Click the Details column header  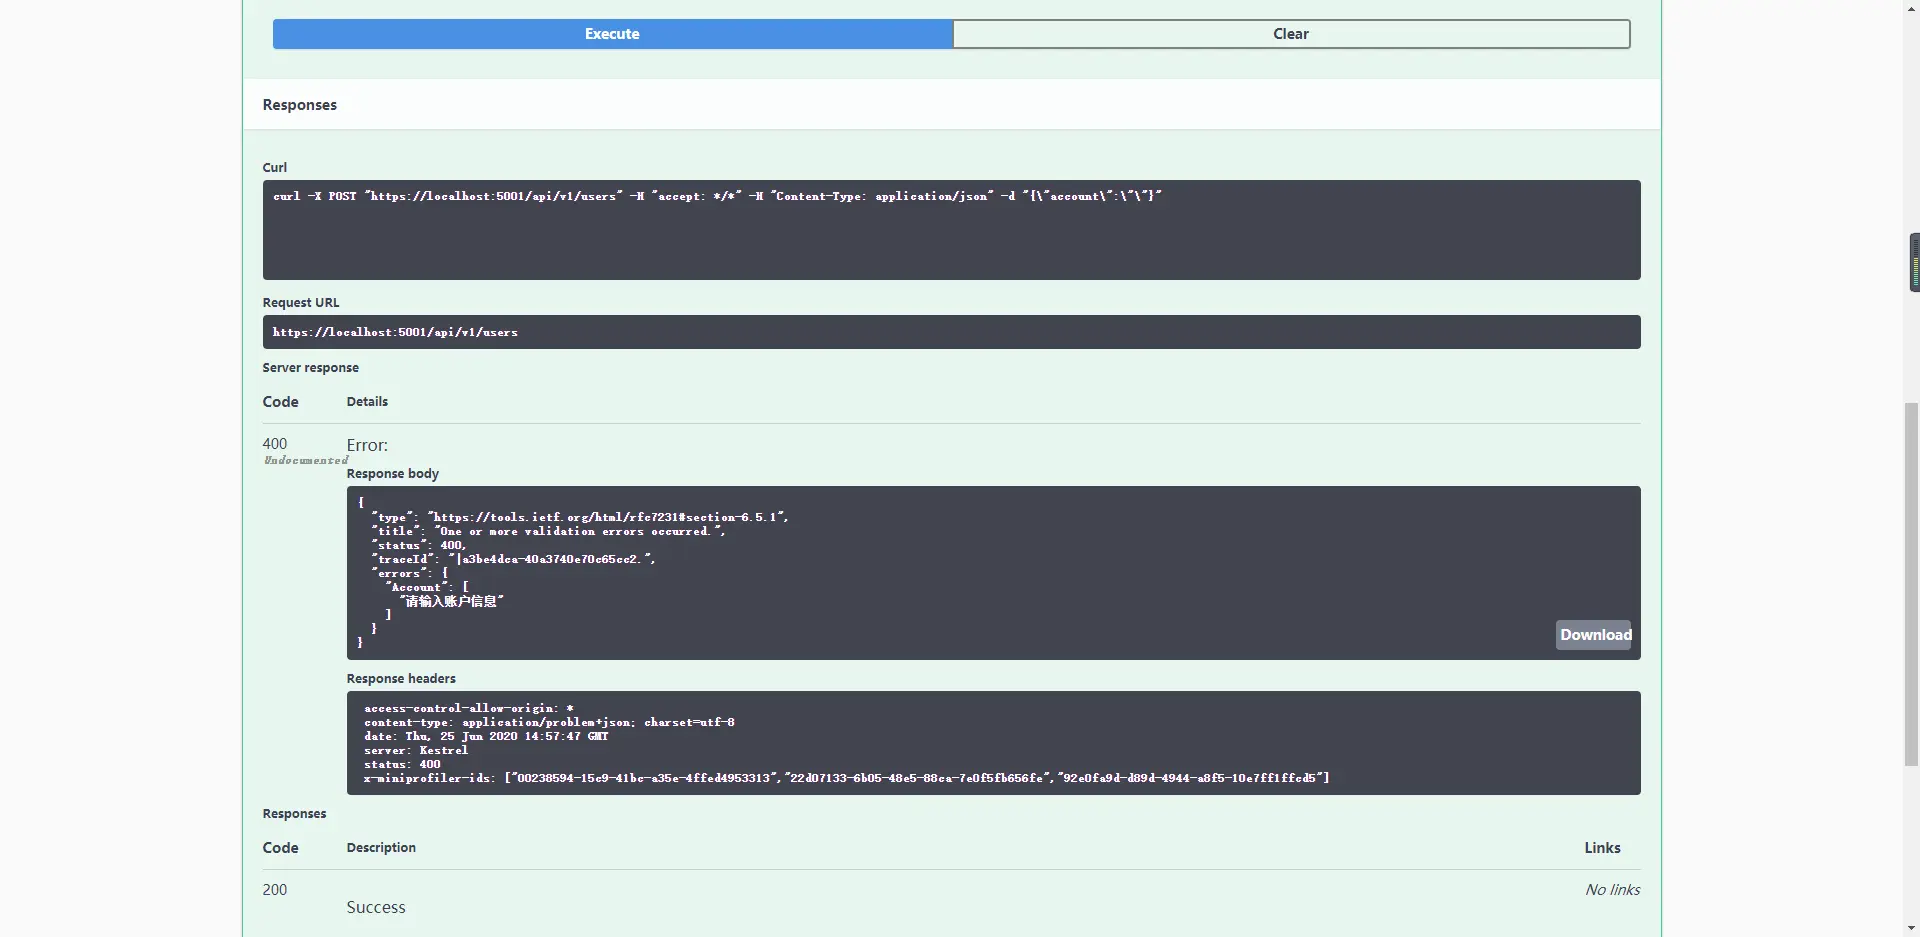click(x=367, y=402)
